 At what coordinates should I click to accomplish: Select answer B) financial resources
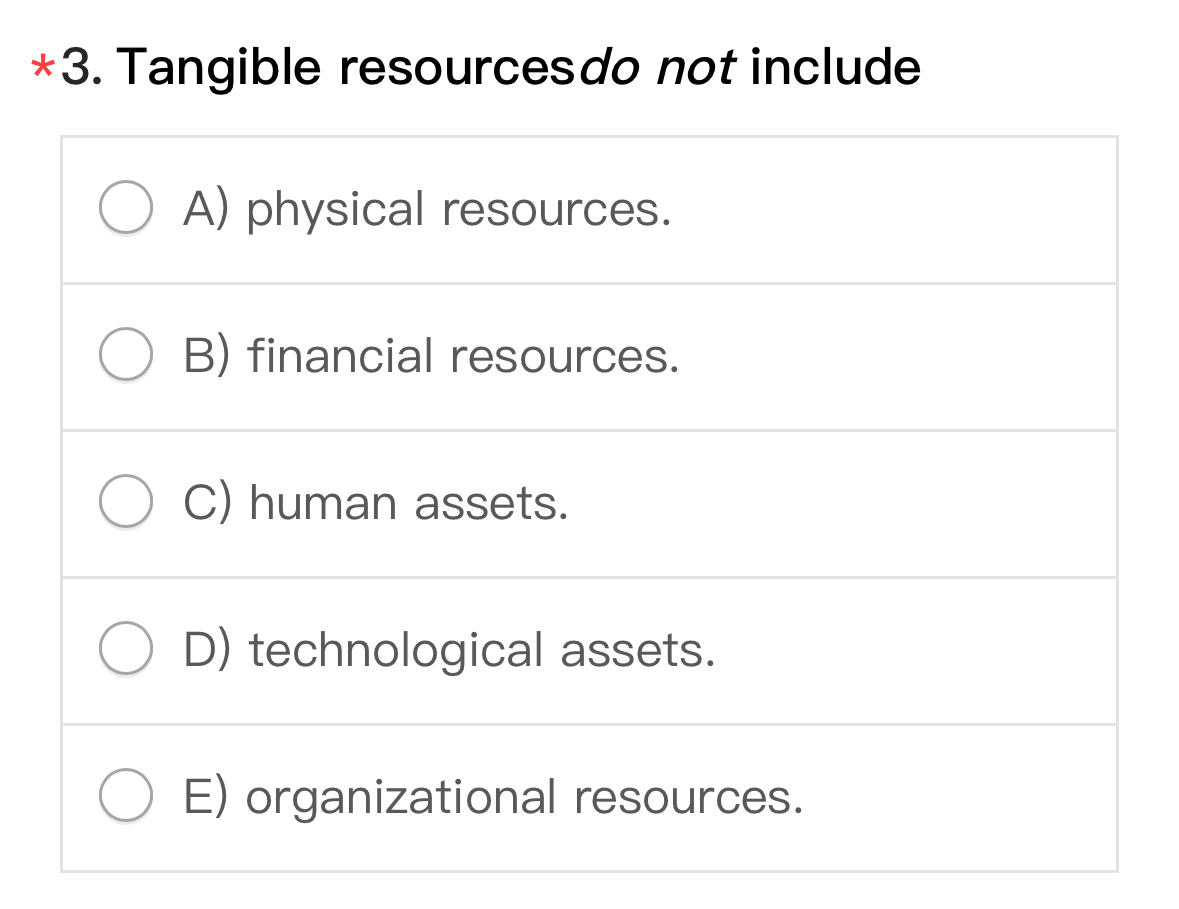pyautogui.click(x=432, y=355)
